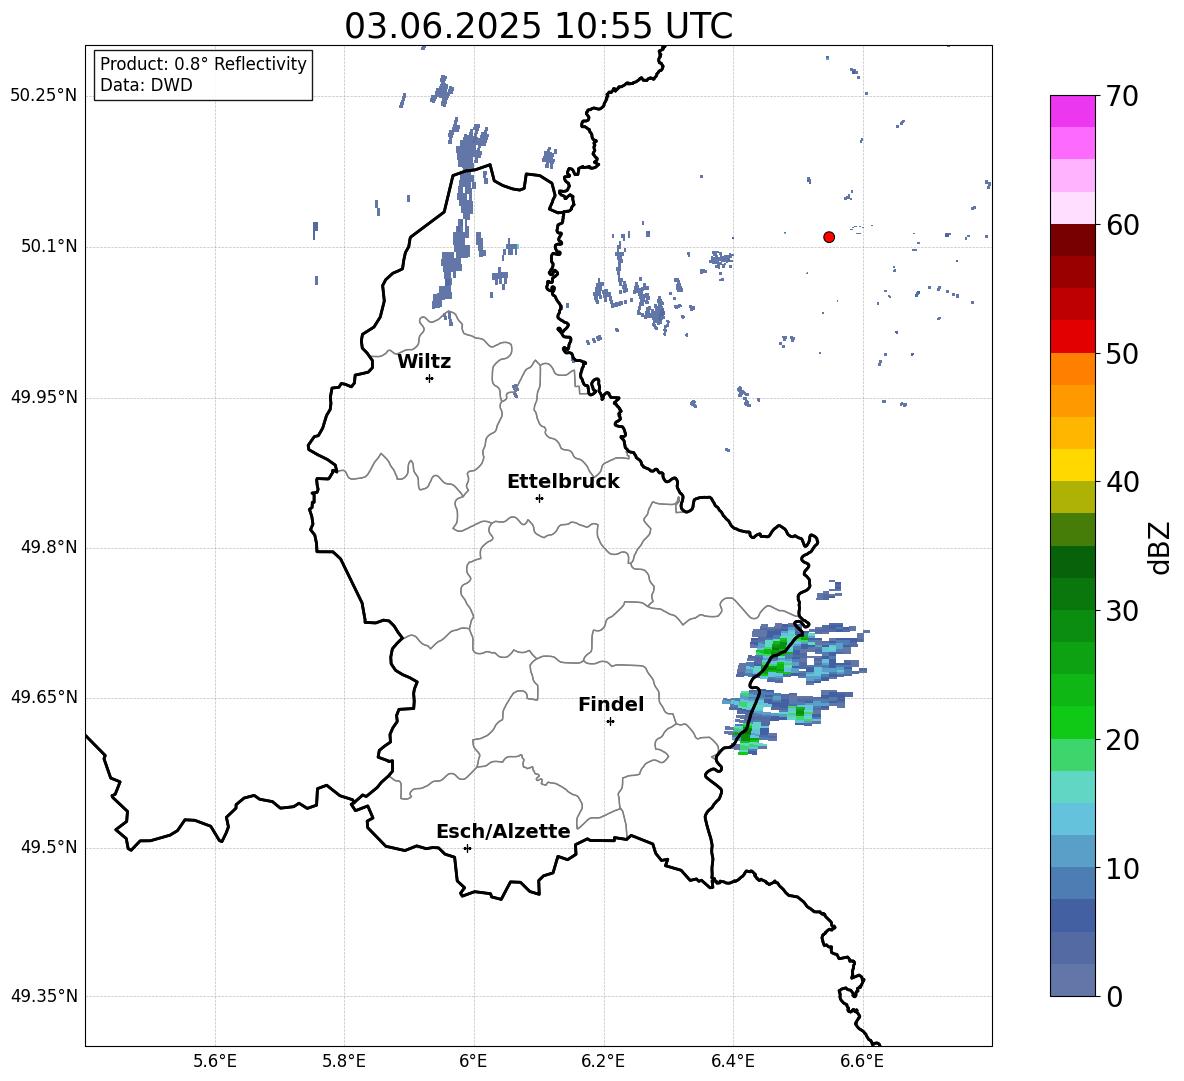
Task: Click the 50.1°N latitude label
Action: click(49, 247)
